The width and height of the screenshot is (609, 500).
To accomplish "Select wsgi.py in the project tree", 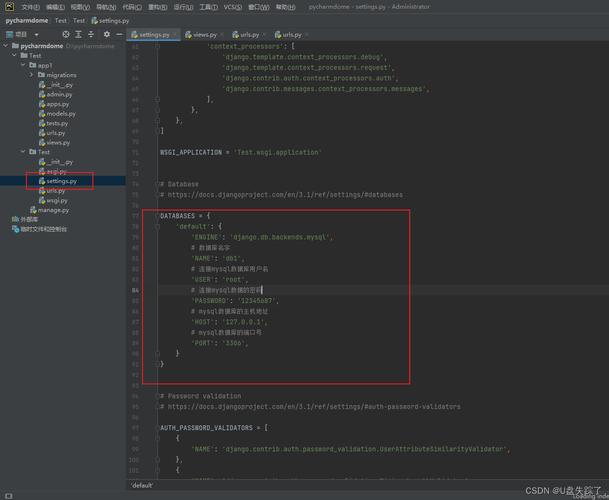I will [x=57, y=200].
